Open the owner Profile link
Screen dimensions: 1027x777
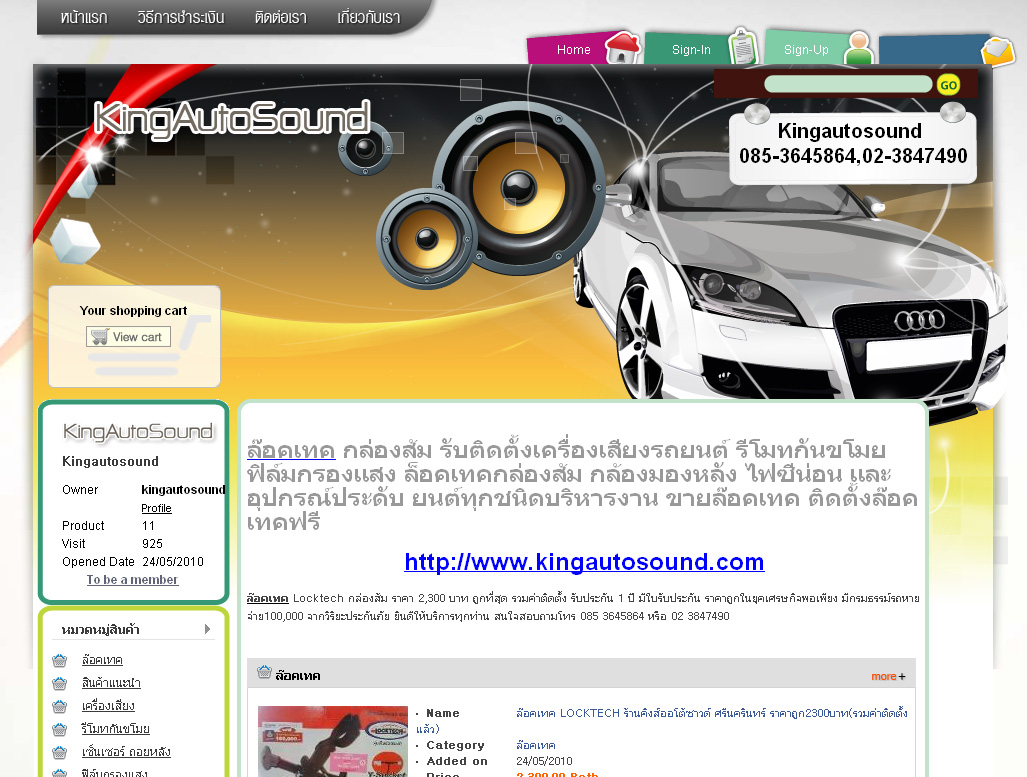(x=157, y=508)
